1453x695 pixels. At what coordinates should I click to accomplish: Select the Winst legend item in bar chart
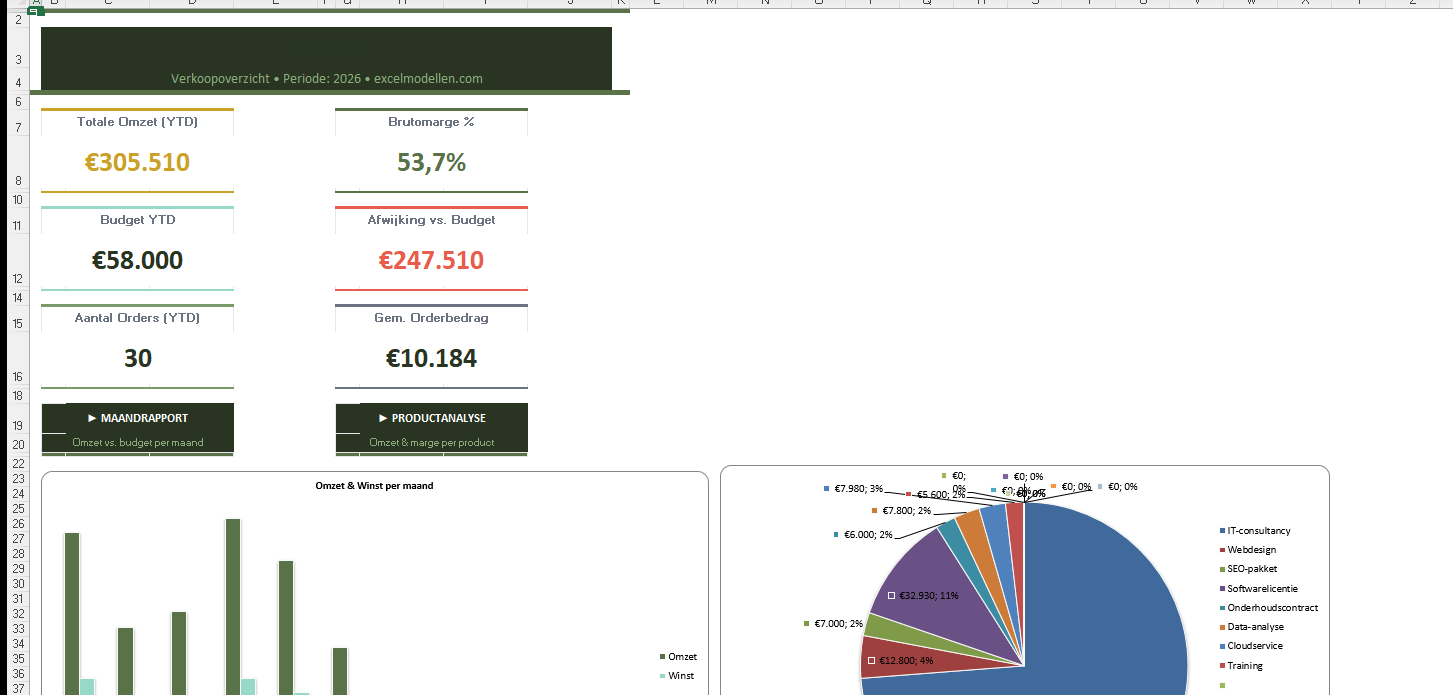[x=681, y=676]
